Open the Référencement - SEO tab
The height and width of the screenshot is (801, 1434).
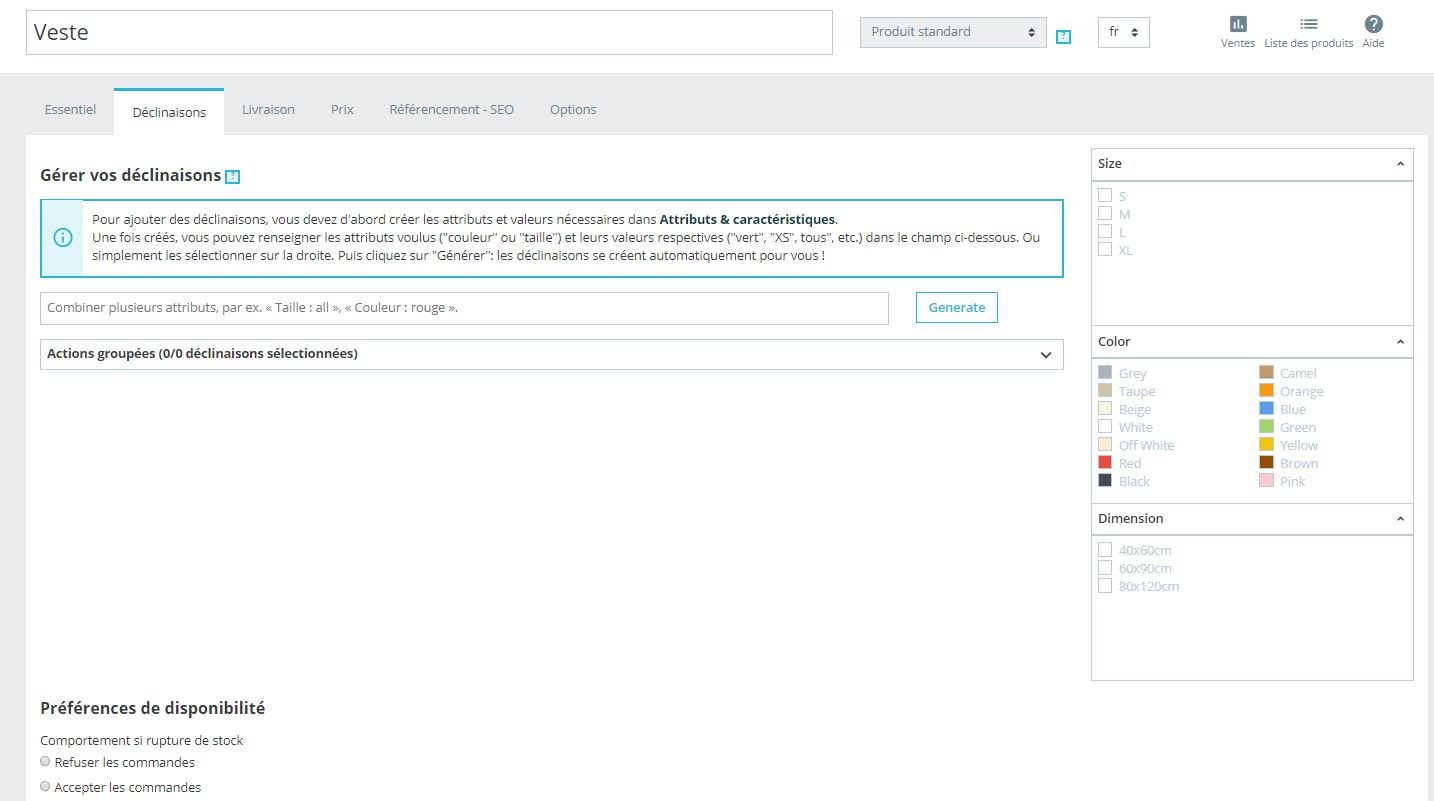point(451,110)
